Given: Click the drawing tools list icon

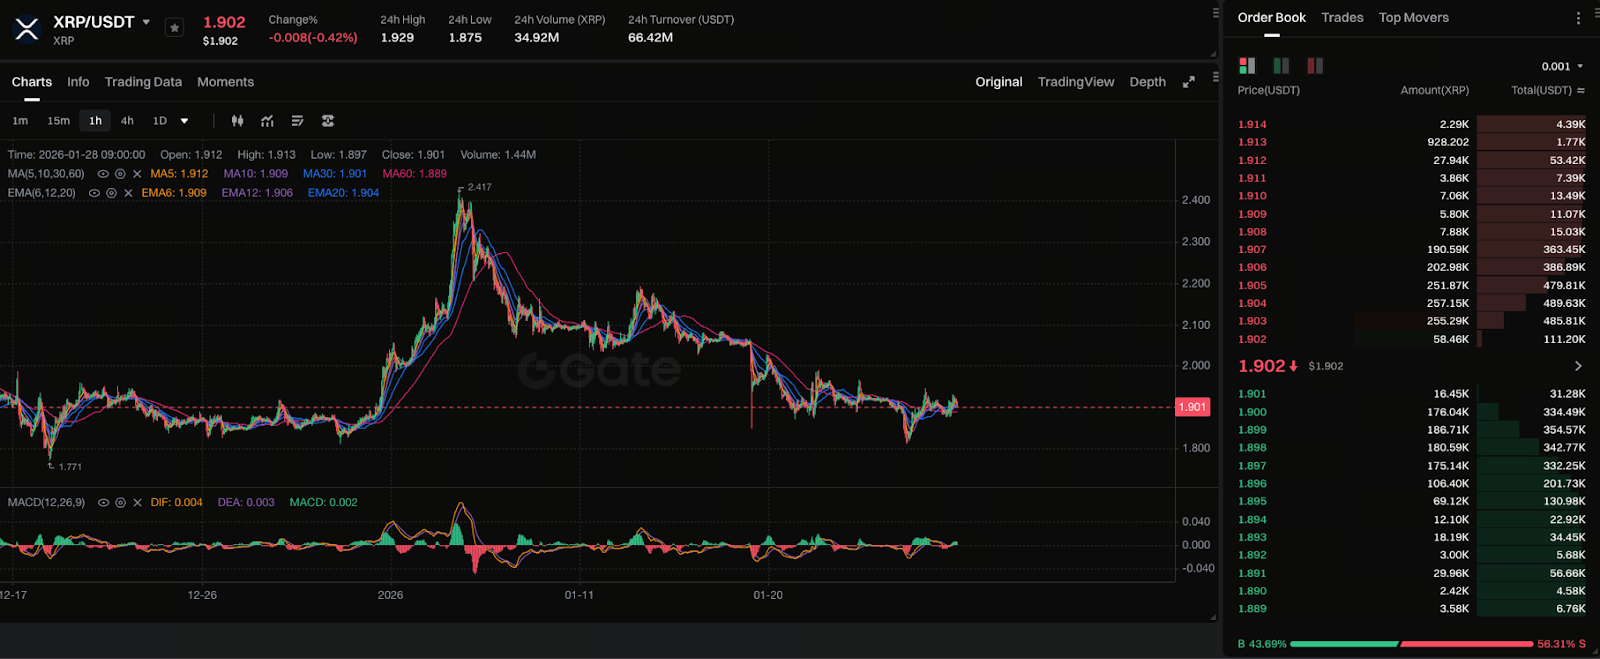Looking at the screenshot, I should point(297,121).
